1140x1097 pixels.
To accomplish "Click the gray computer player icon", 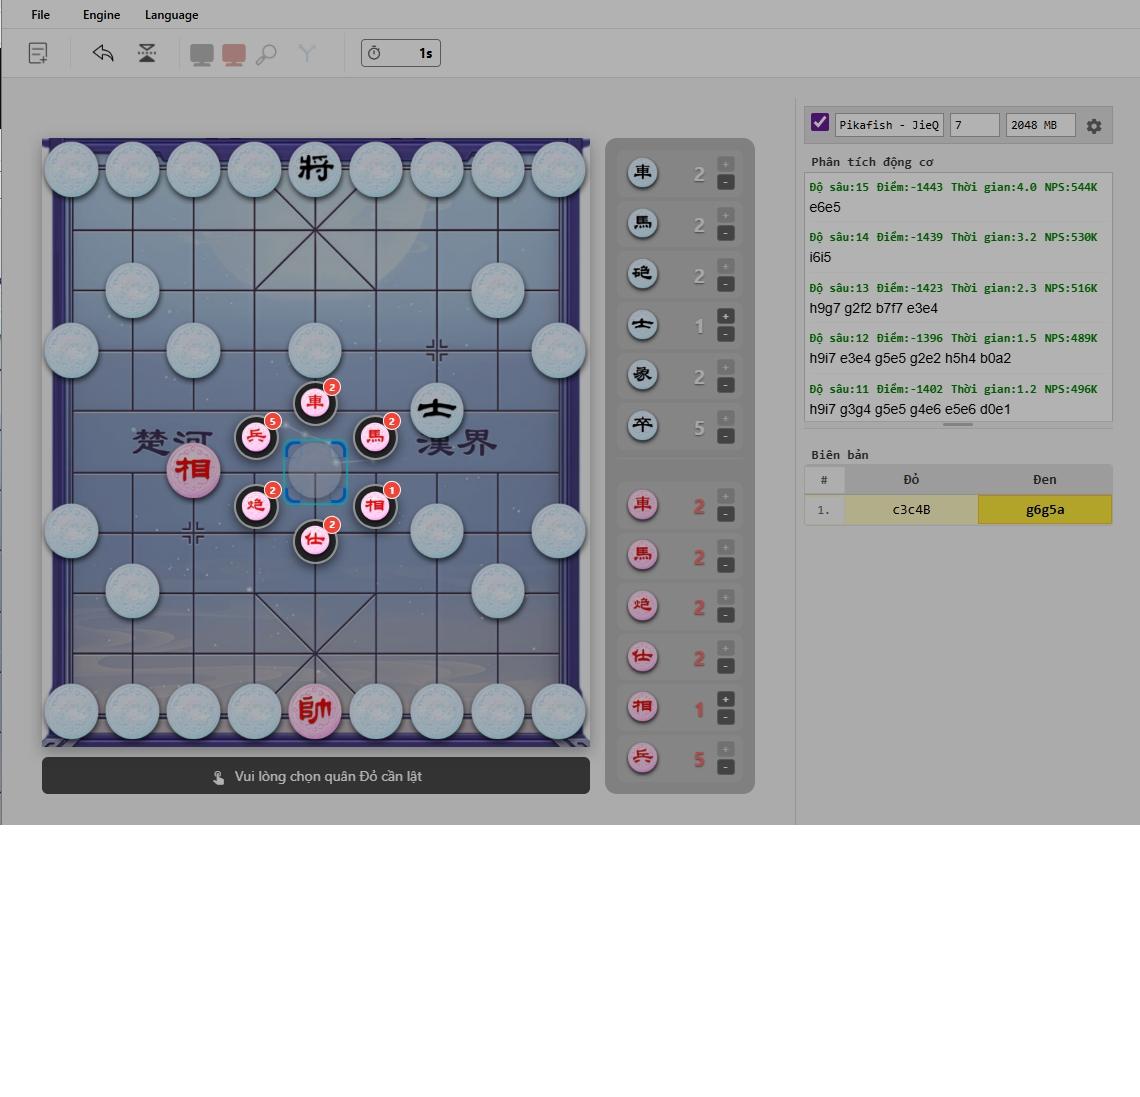I will (202, 55).
